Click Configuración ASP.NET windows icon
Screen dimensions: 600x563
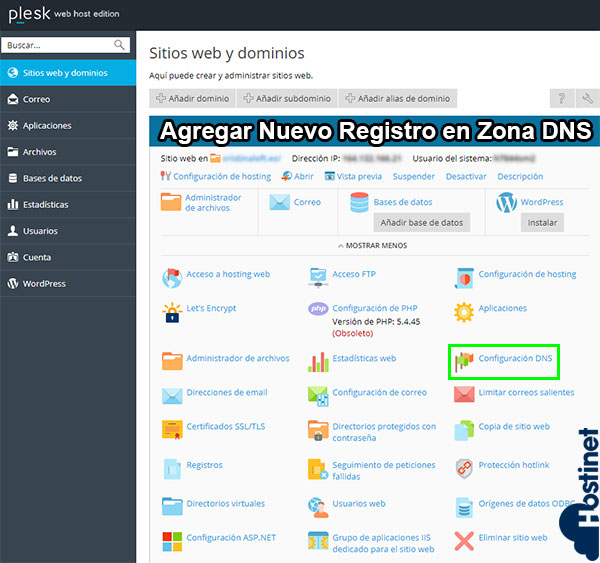point(172,542)
